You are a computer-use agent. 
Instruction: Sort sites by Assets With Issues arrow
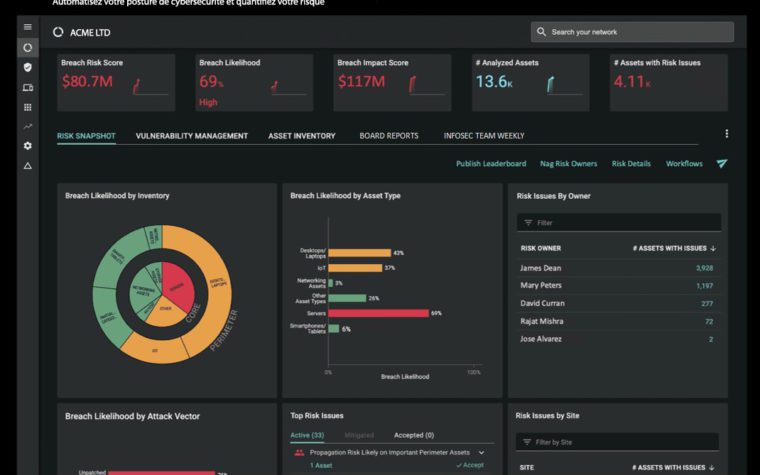click(x=712, y=468)
